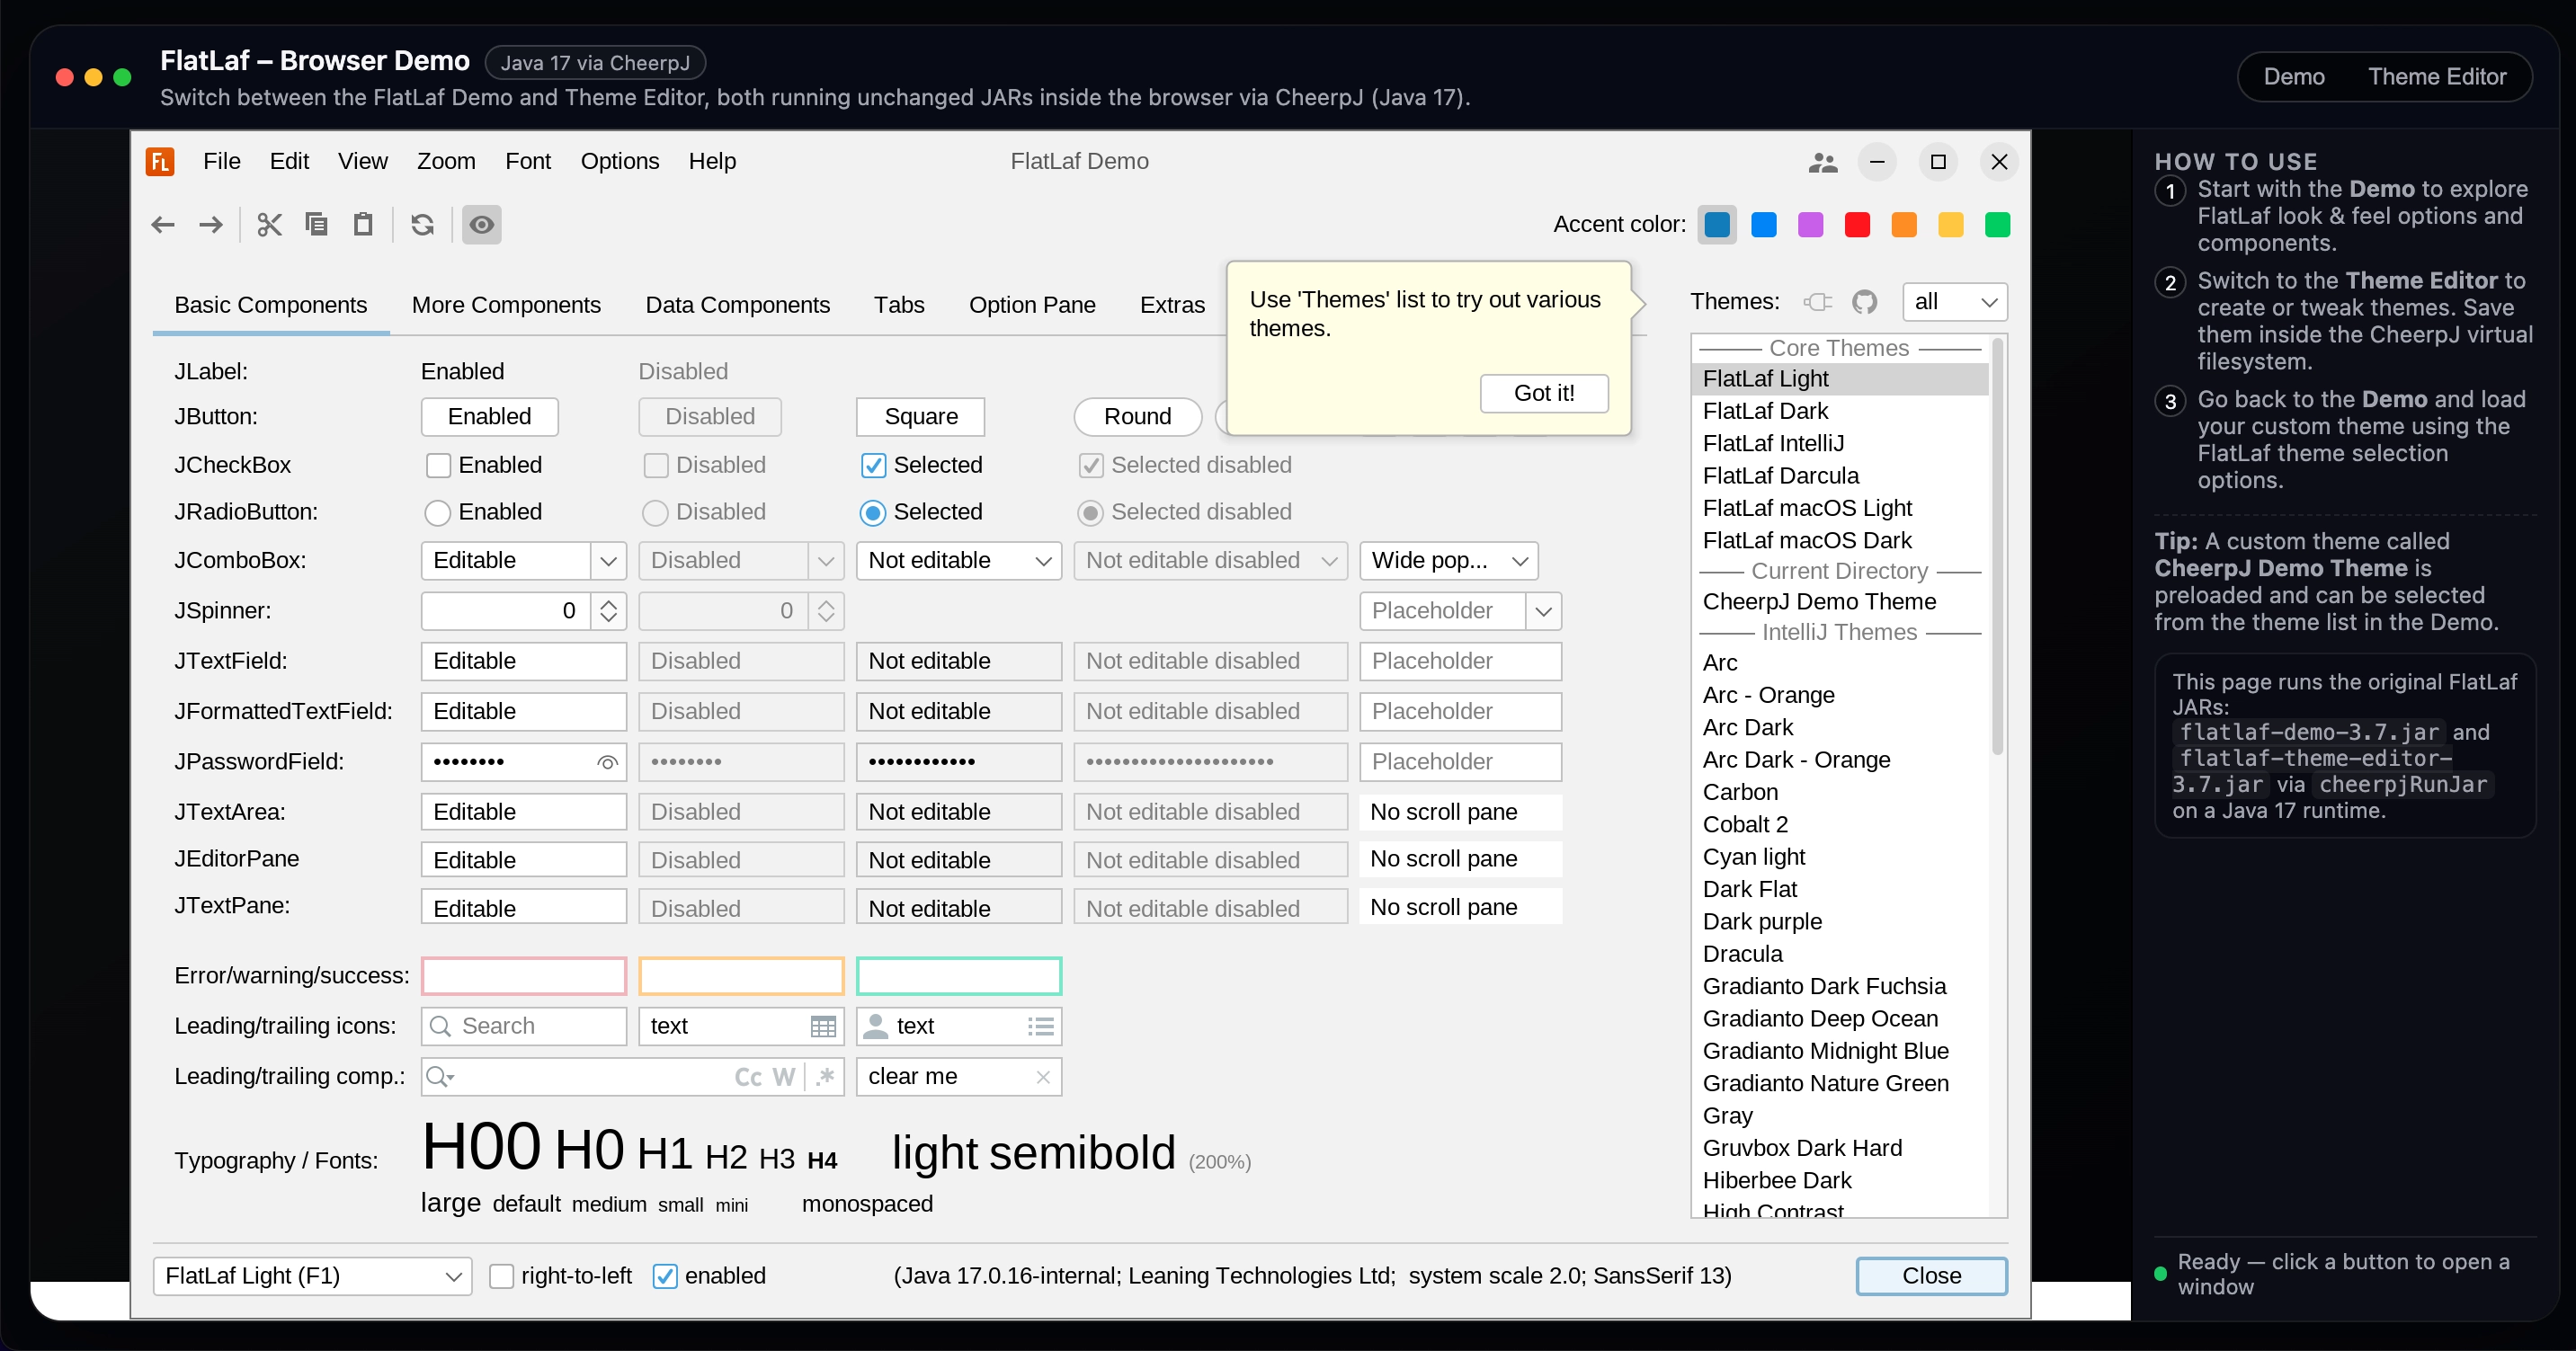Click the GitHub icon beside Themes

point(1864,302)
